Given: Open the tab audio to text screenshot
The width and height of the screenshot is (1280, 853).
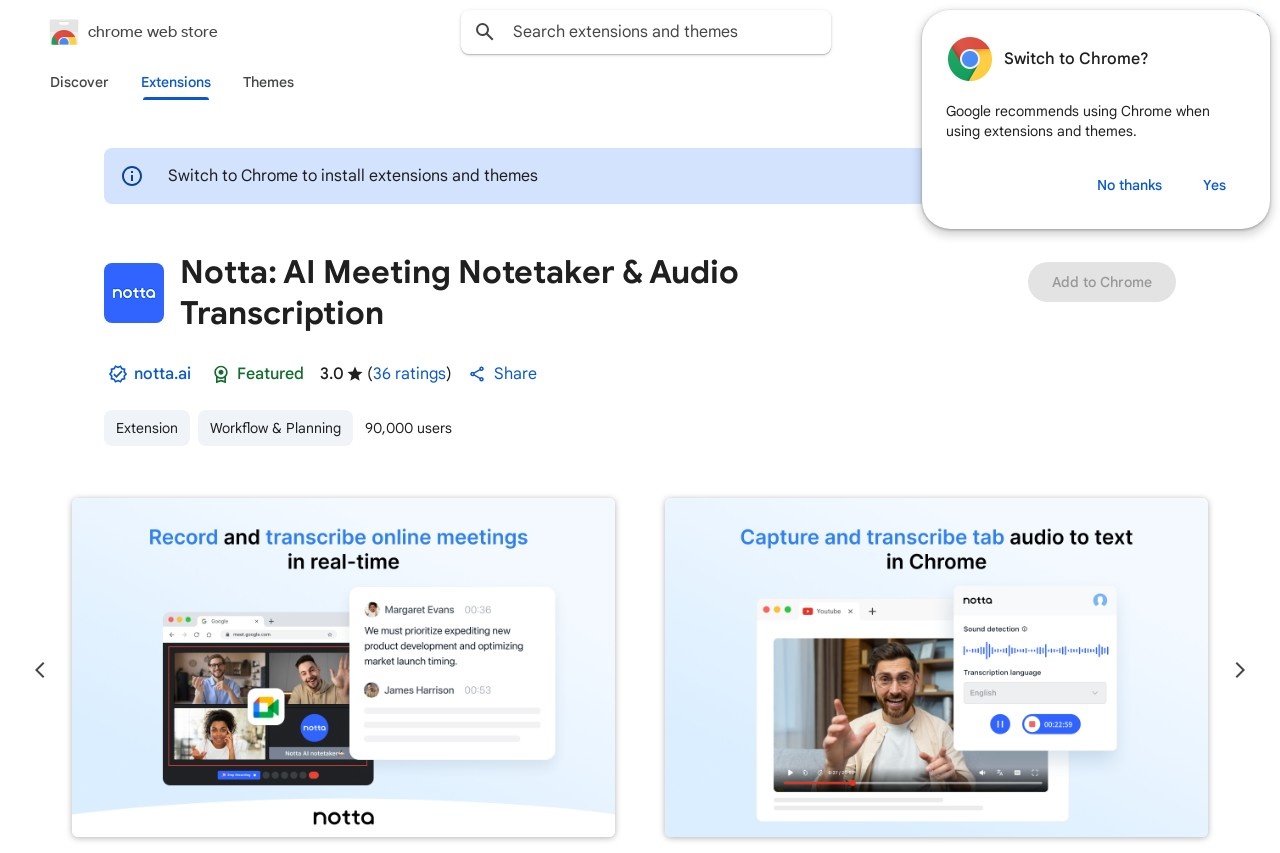Looking at the screenshot, I should 936,667.
